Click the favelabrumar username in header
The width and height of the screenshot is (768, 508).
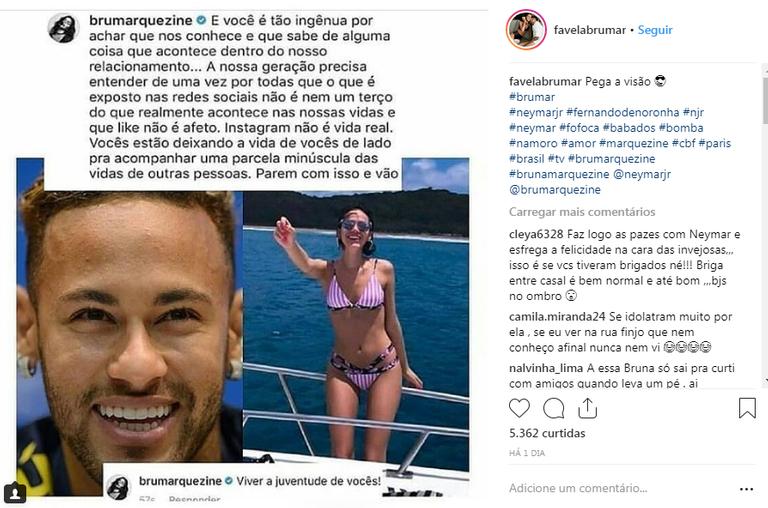point(590,30)
